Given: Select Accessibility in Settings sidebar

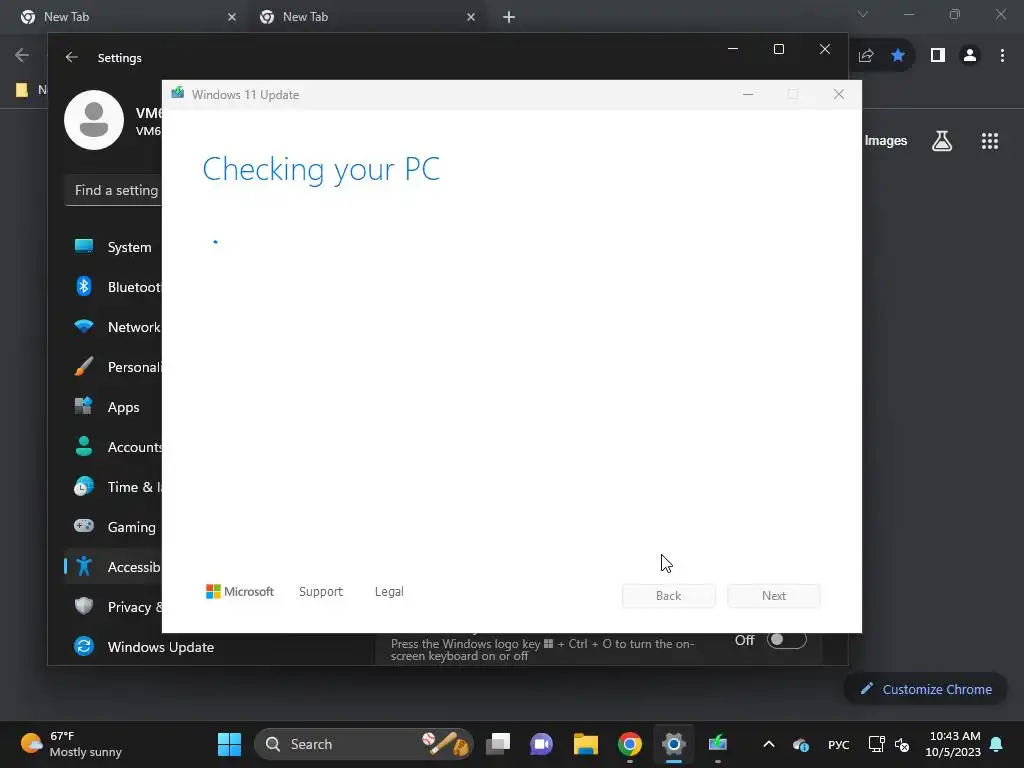Looking at the screenshot, I should pos(112,567).
